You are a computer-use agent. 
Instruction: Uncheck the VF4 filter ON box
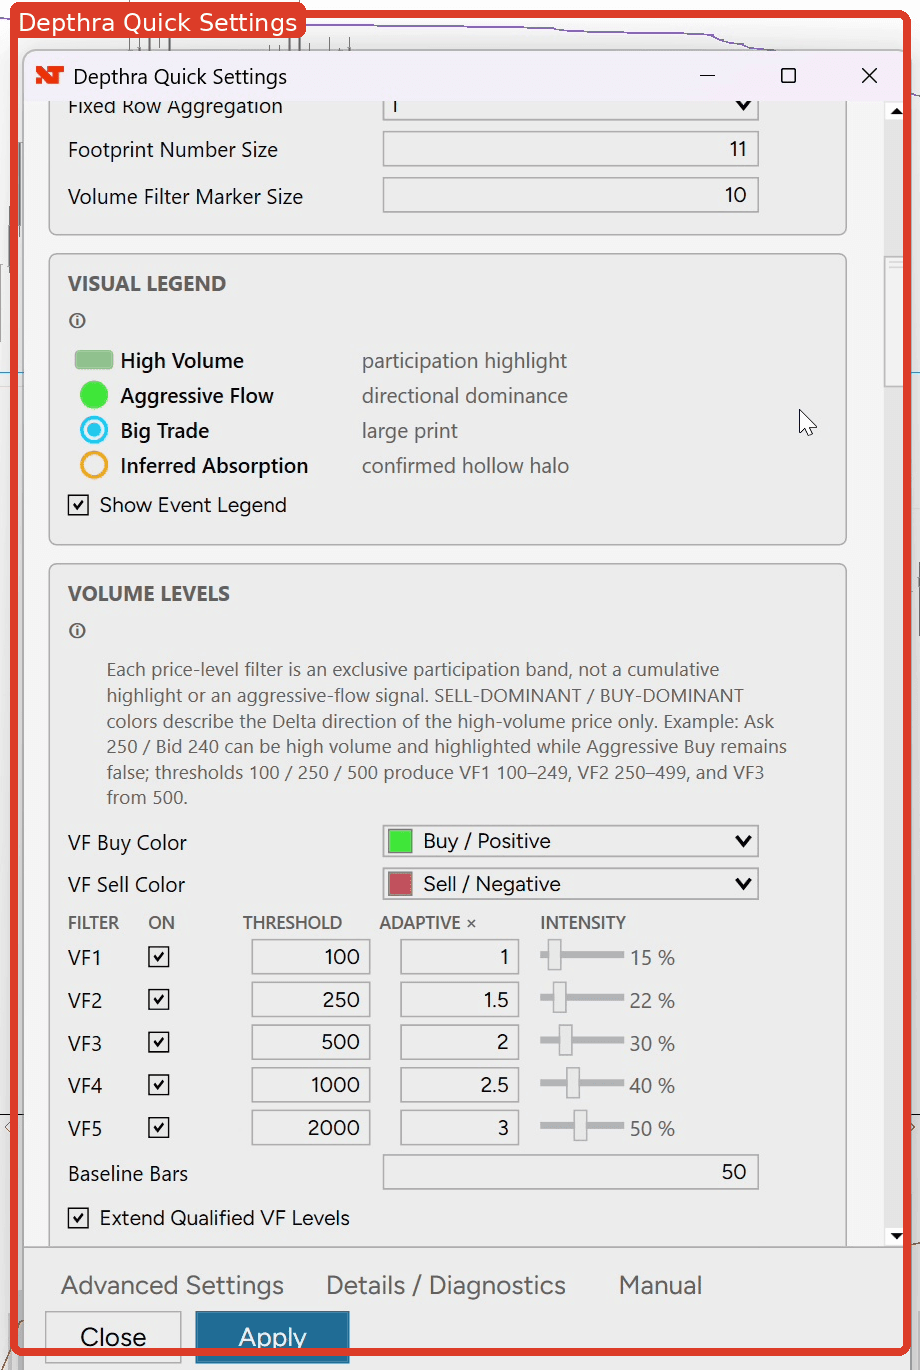[x=158, y=1085]
